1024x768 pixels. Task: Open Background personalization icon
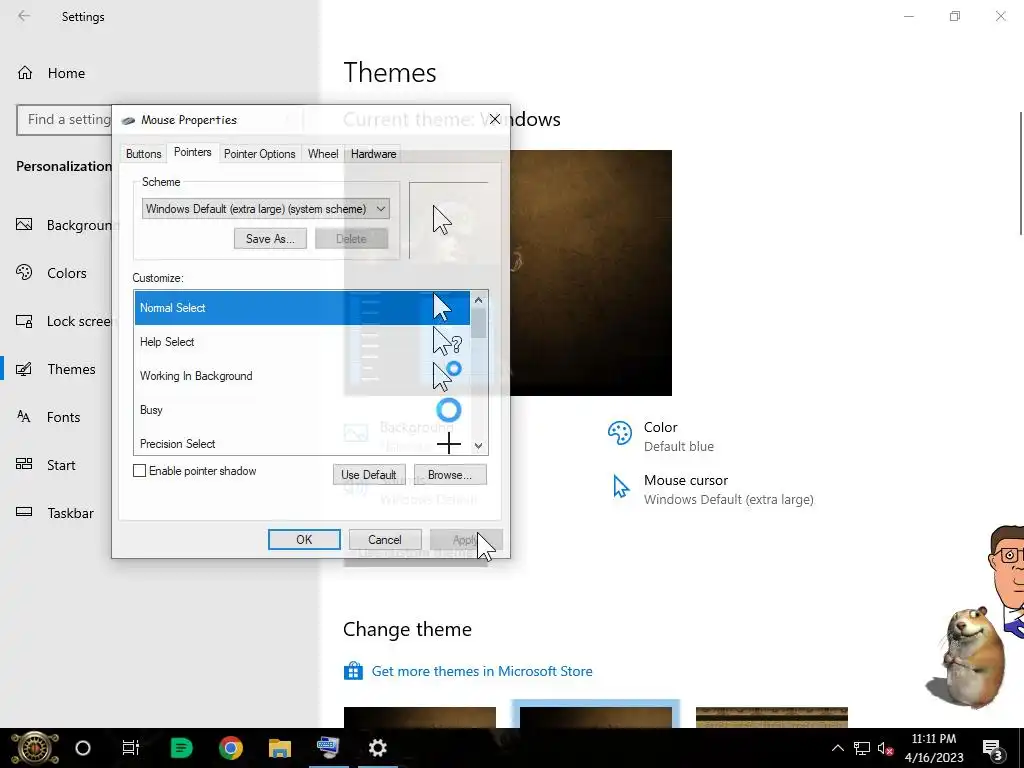pos(24,225)
